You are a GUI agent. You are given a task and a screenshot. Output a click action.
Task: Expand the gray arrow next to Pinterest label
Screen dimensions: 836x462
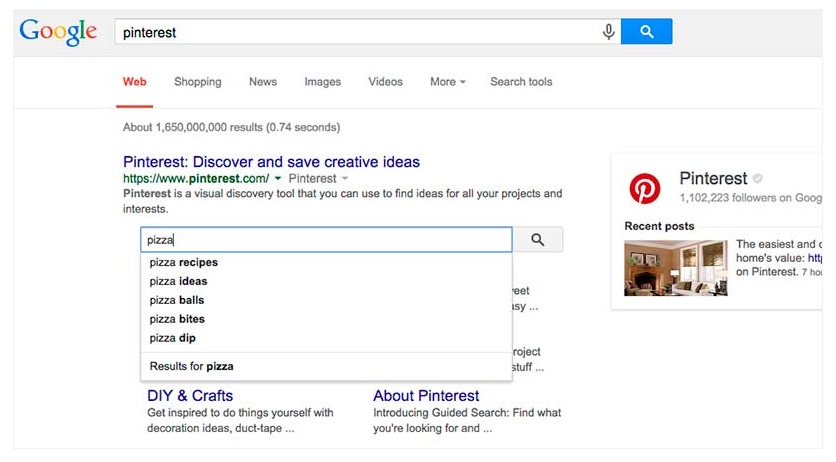point(345,179)
